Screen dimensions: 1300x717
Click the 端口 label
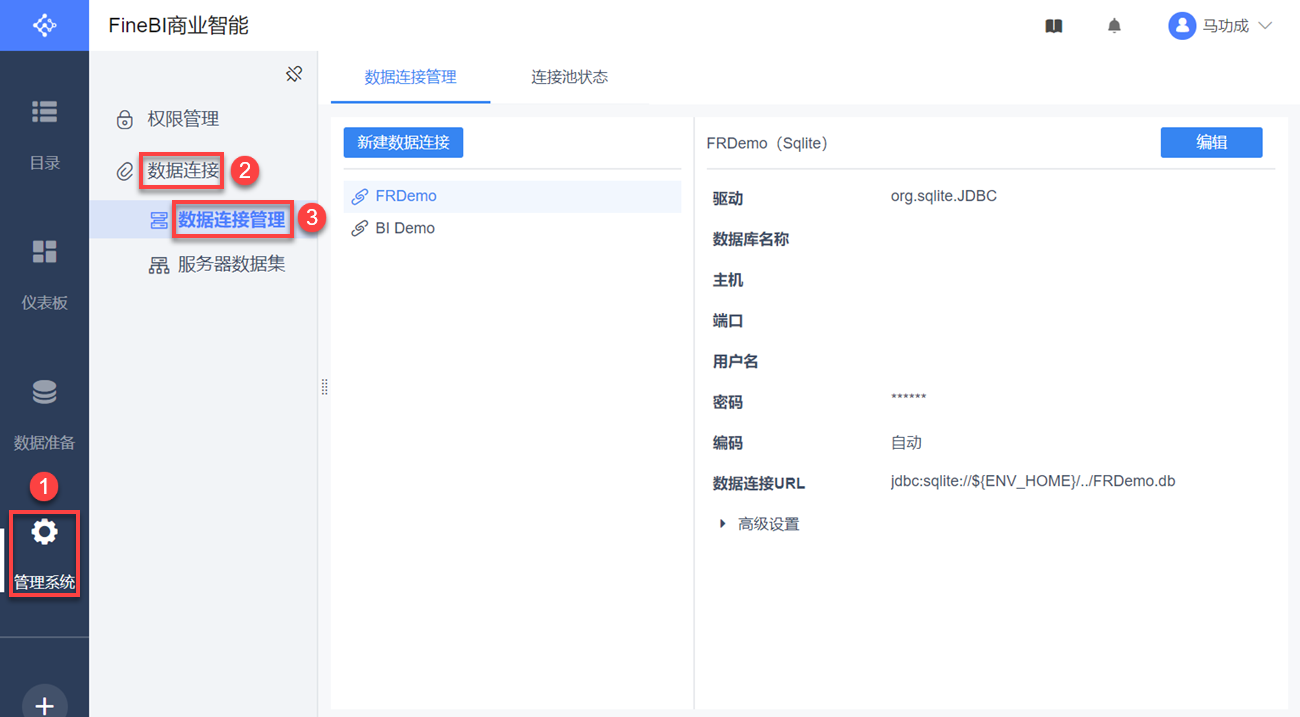[x=728, y=321]
